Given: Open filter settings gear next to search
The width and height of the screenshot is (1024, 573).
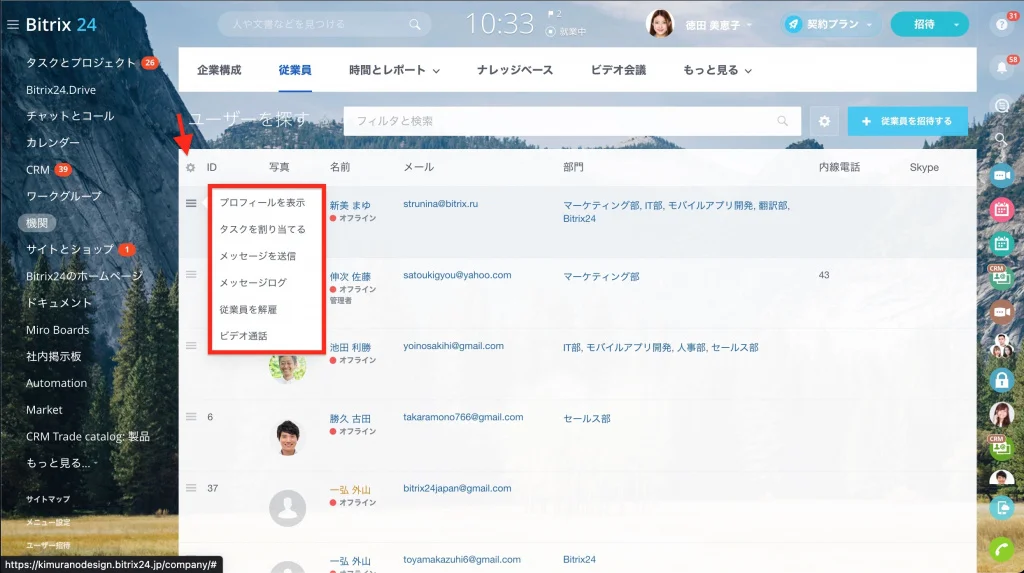Looking at the screenshot, I should point(824,122).
